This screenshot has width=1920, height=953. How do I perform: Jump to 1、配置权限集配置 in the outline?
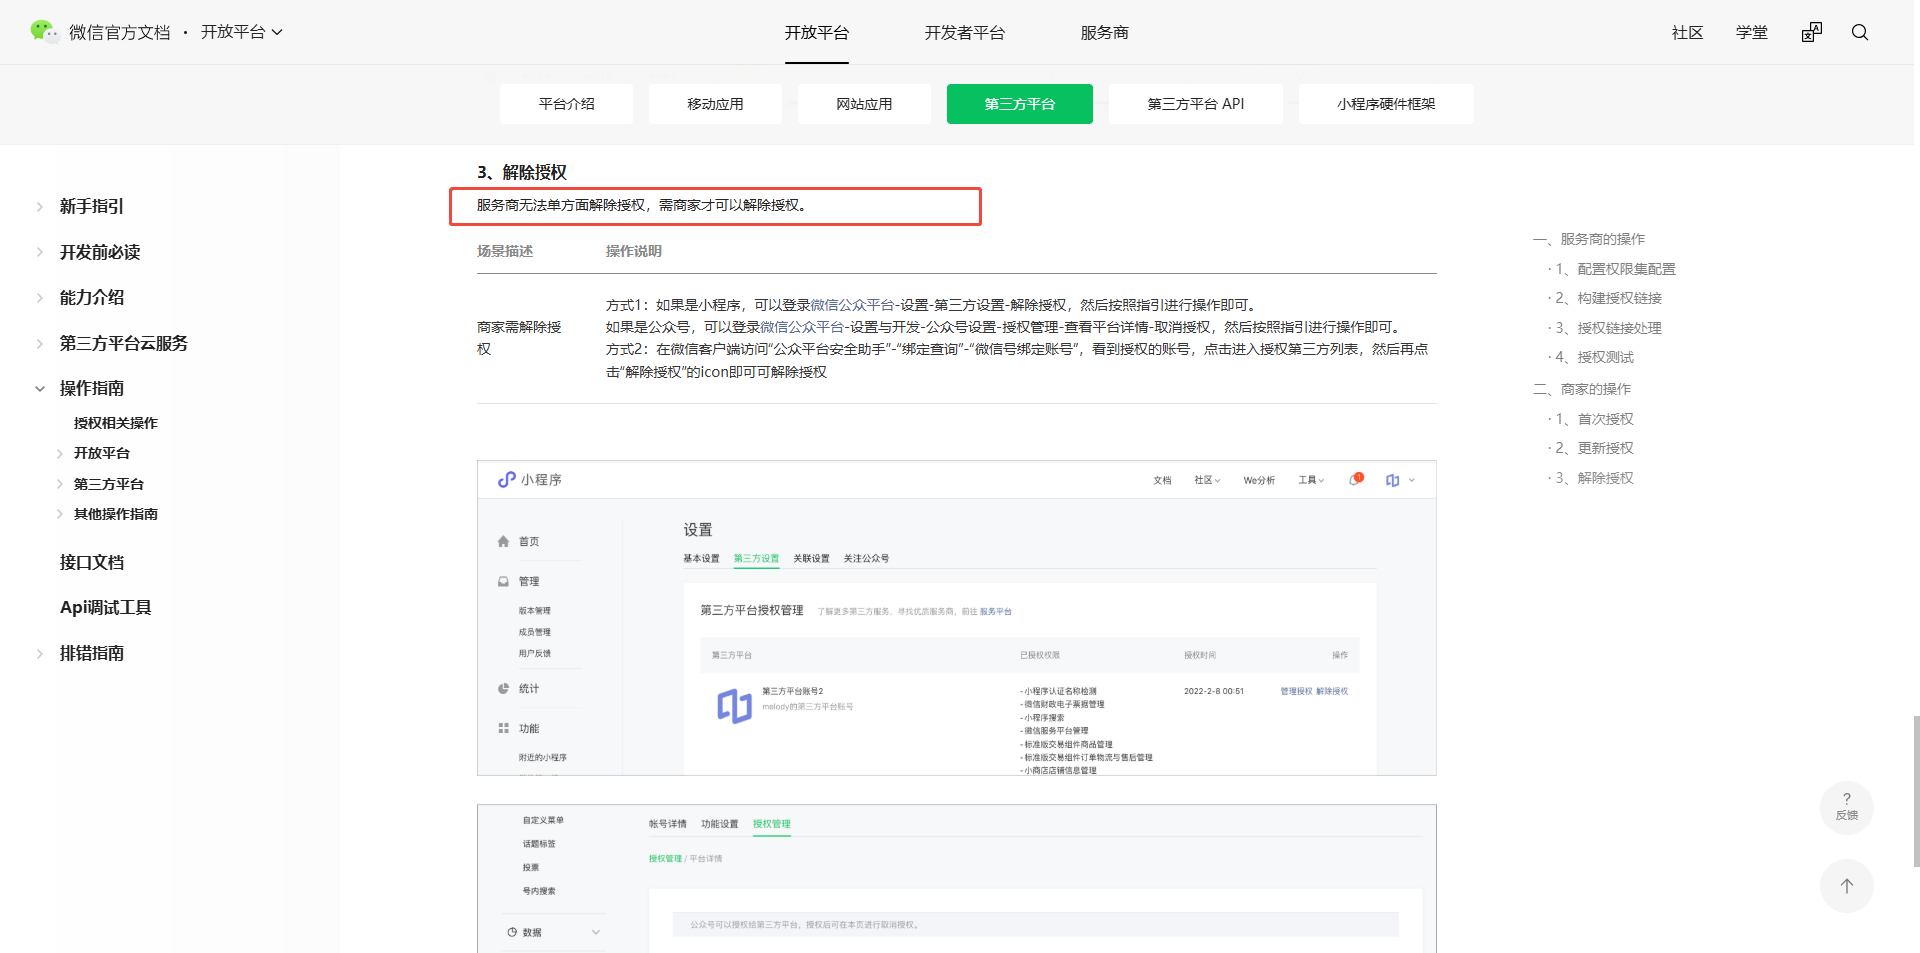pyautogui.click(x=1616, y=269)
